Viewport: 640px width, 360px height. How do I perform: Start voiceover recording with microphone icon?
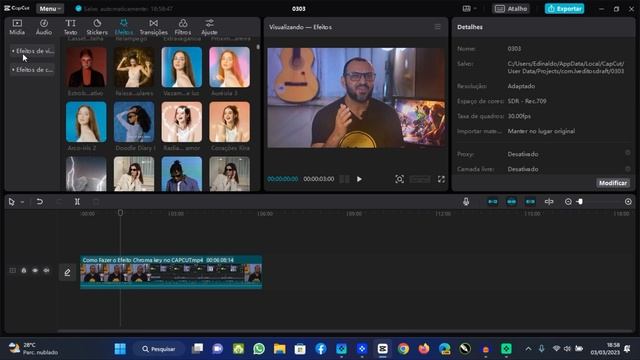click(466, 202)
